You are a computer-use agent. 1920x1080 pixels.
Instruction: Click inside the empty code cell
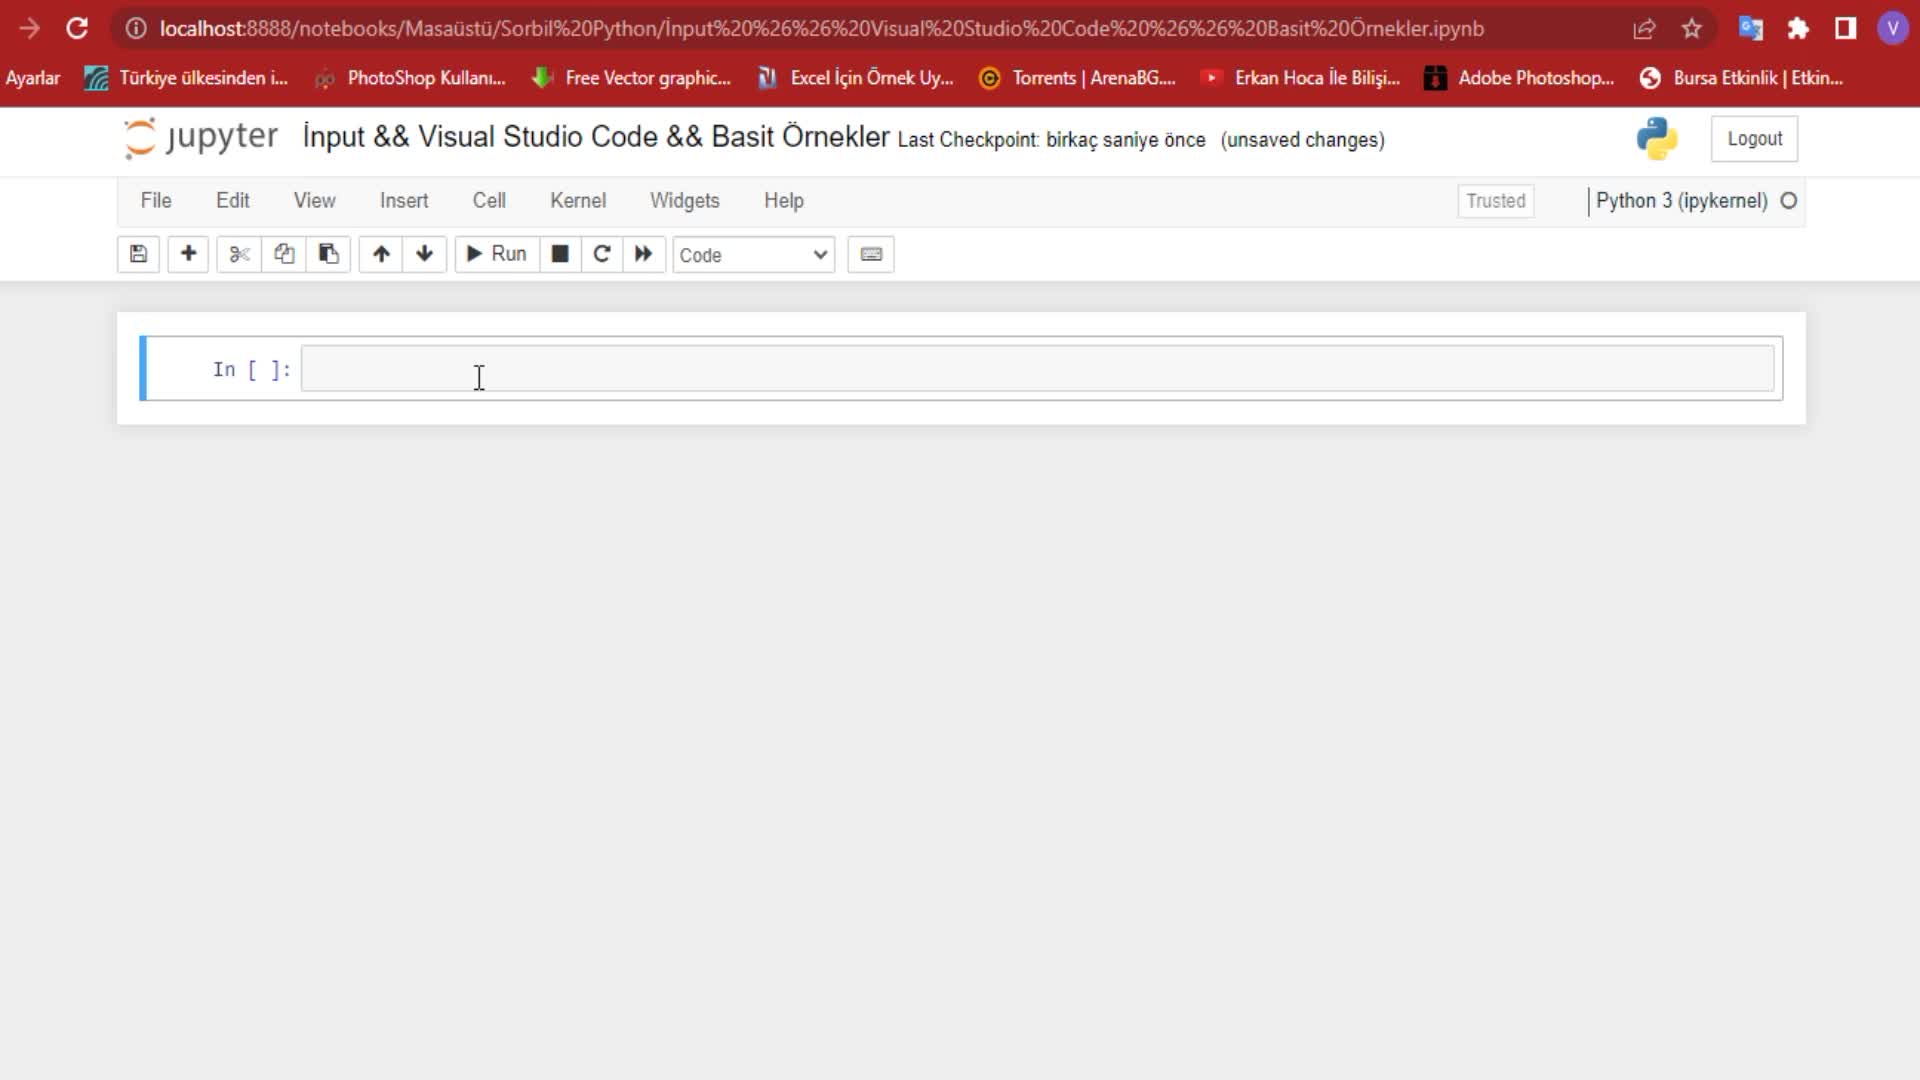coord(1037,369)
